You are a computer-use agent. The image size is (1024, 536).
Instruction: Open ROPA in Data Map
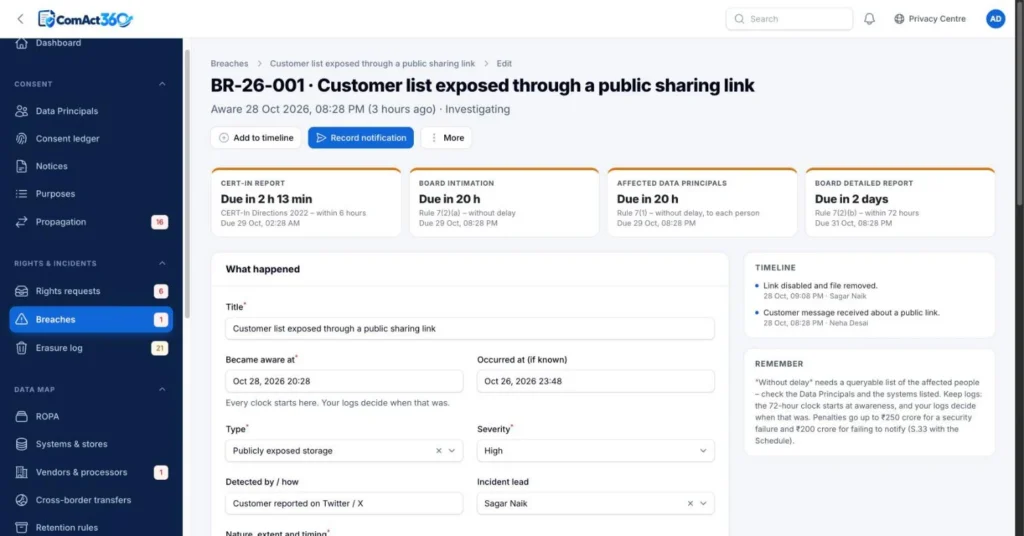click(x=47, y=417)
